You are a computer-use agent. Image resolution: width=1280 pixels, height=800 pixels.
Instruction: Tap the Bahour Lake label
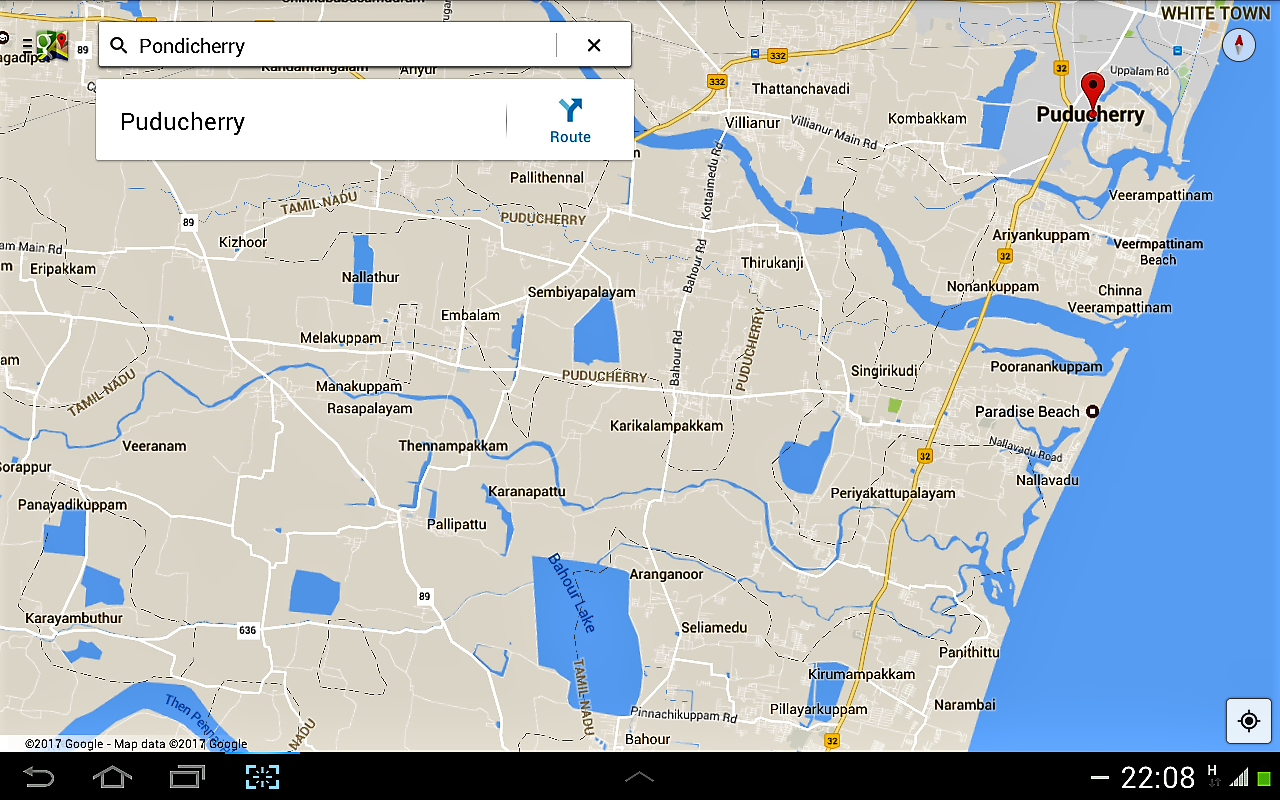coord(573,593)
